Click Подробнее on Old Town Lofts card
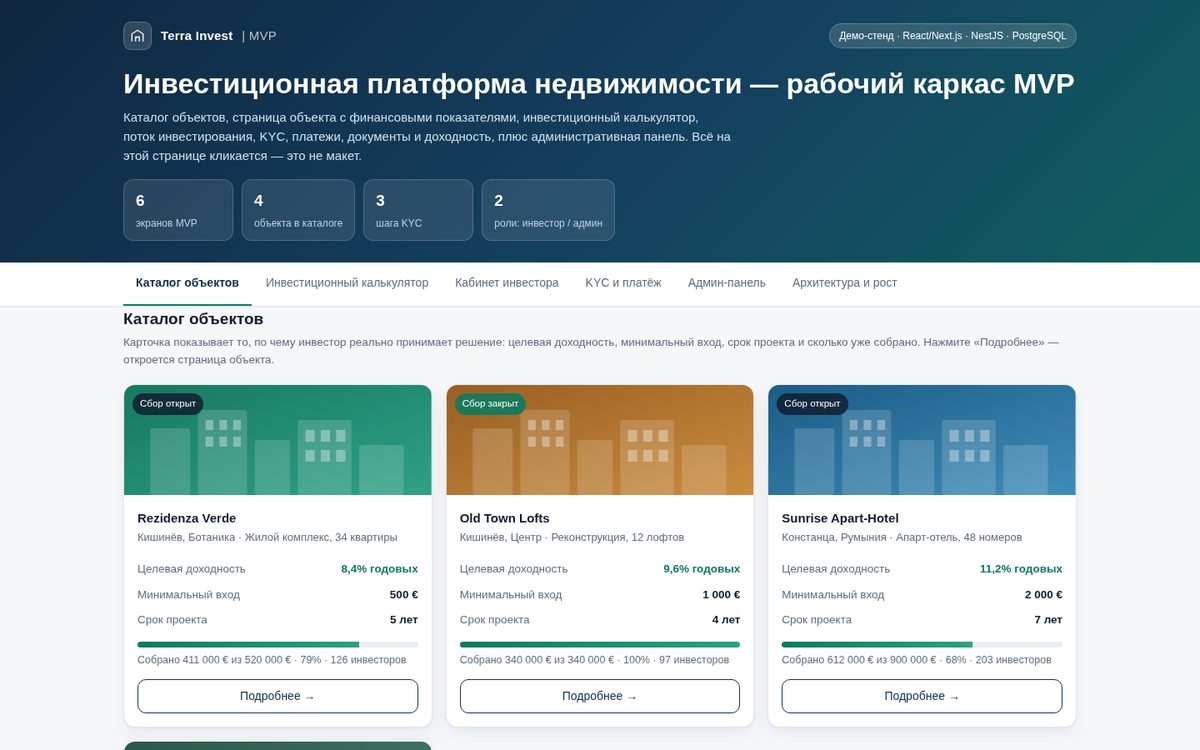Image resolution: width=1200 pixels, height=750 pixels. pos(600,696)
